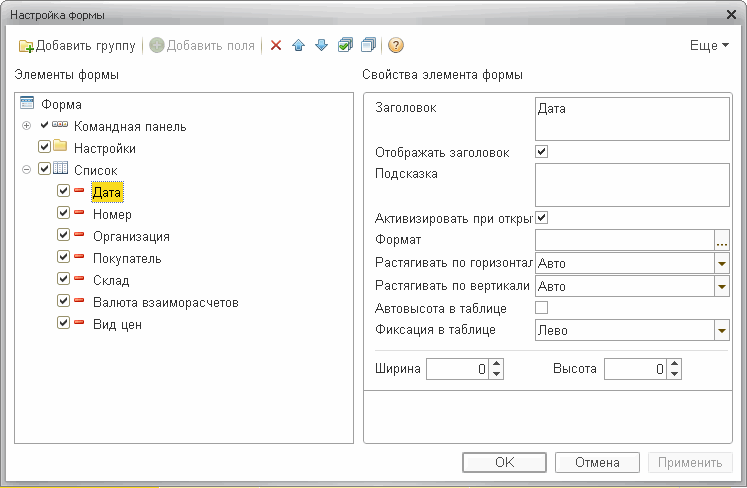
Task: Click the ellipsis button in Формат field
Action: (x=722, y=240)
